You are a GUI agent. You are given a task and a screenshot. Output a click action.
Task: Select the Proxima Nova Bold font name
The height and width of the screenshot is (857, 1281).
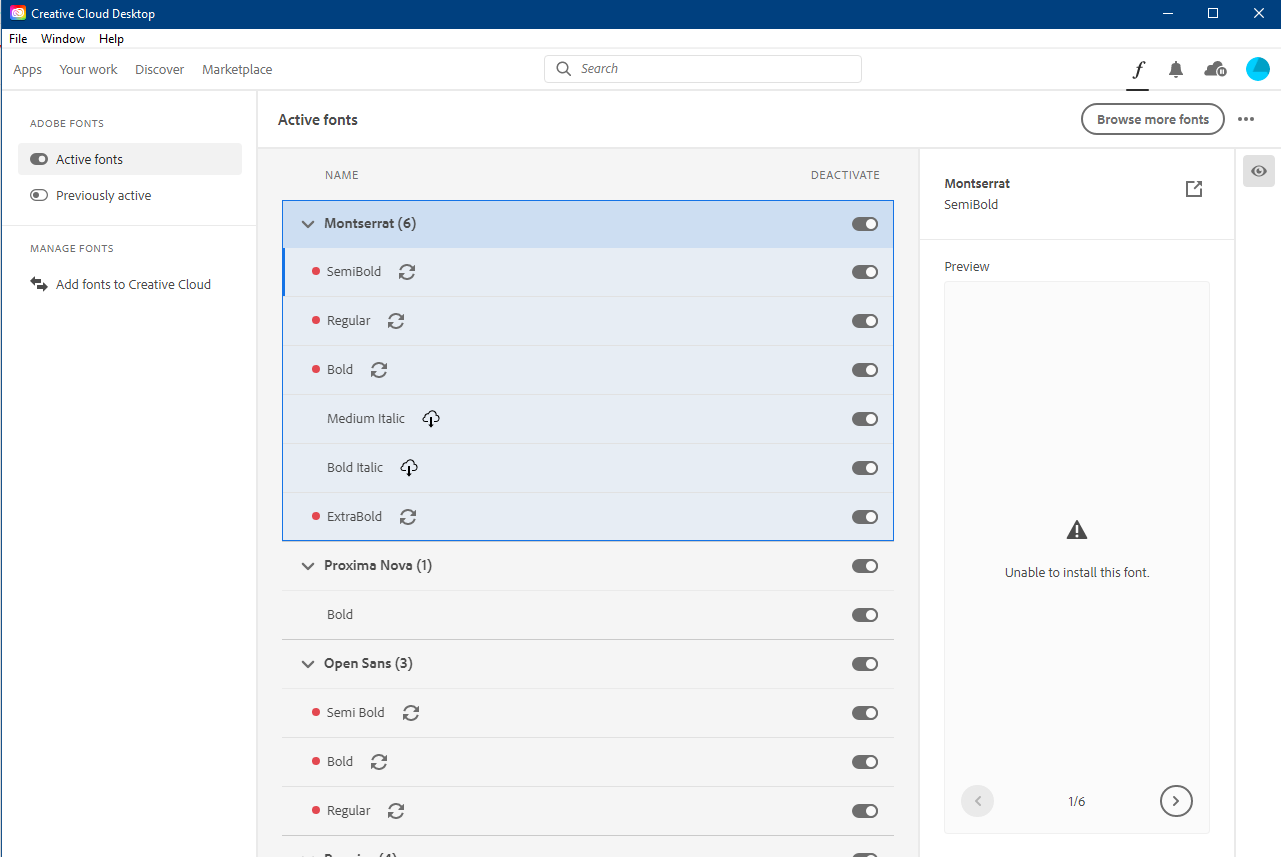[x=340, y=615]
